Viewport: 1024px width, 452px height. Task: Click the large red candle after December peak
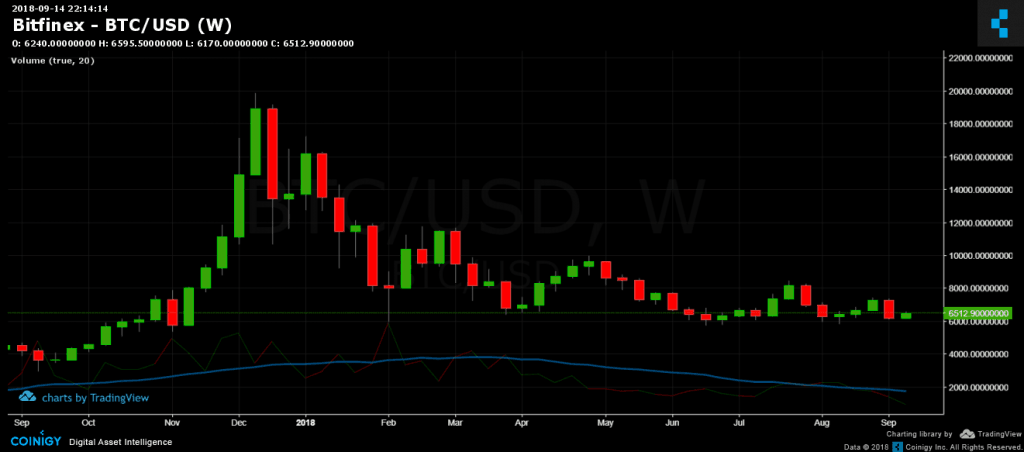click(272, 153)
